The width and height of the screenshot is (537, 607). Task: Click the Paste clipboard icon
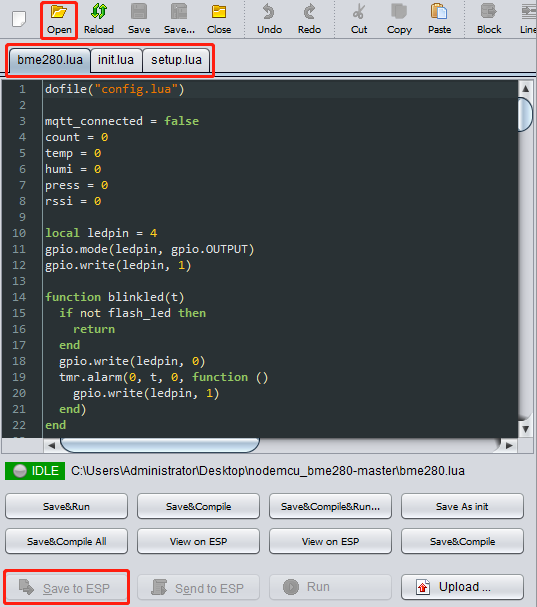(439, 12)
